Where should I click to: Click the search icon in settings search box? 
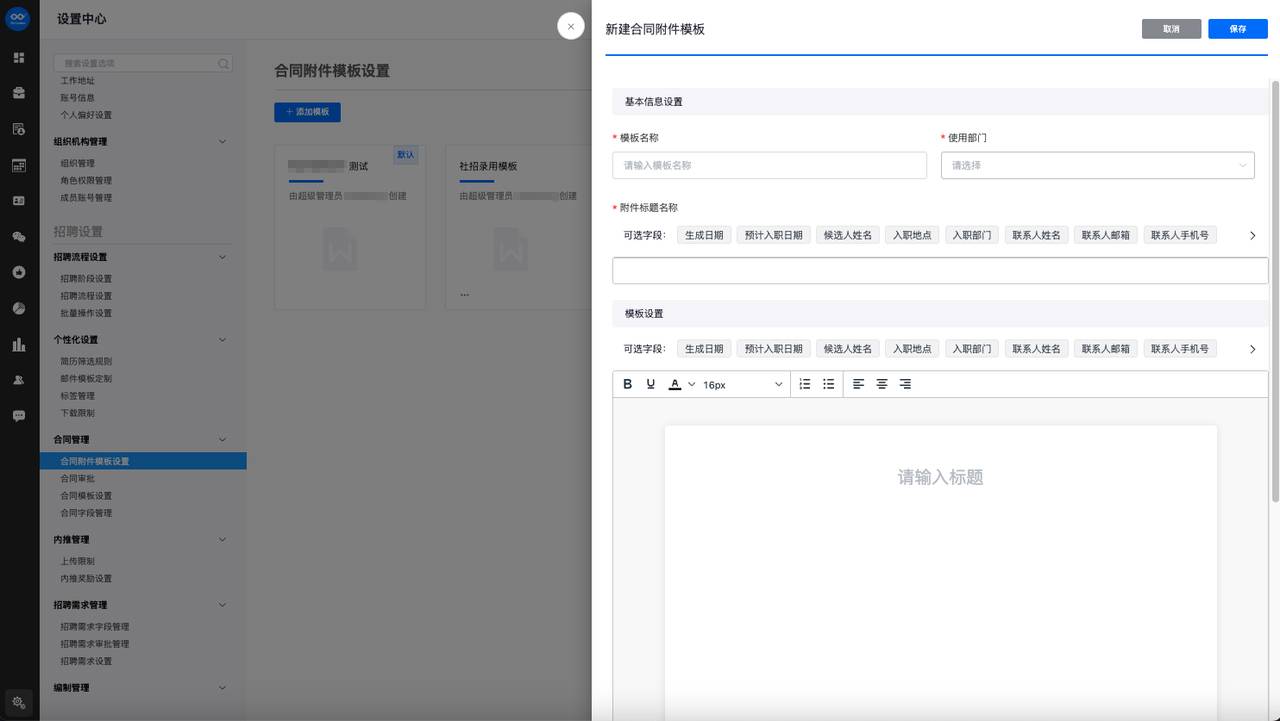coord(224,63)
